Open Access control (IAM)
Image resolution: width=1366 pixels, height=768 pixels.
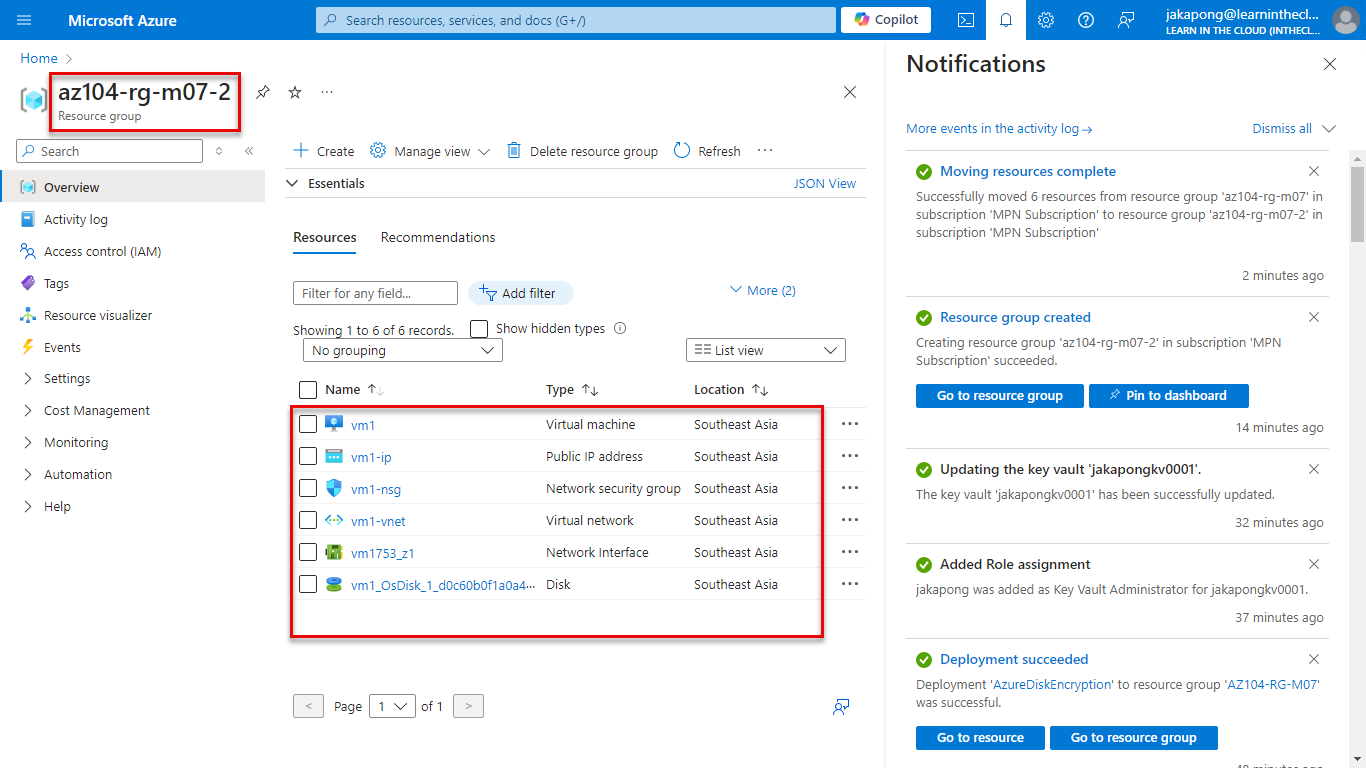click(102, 251)
